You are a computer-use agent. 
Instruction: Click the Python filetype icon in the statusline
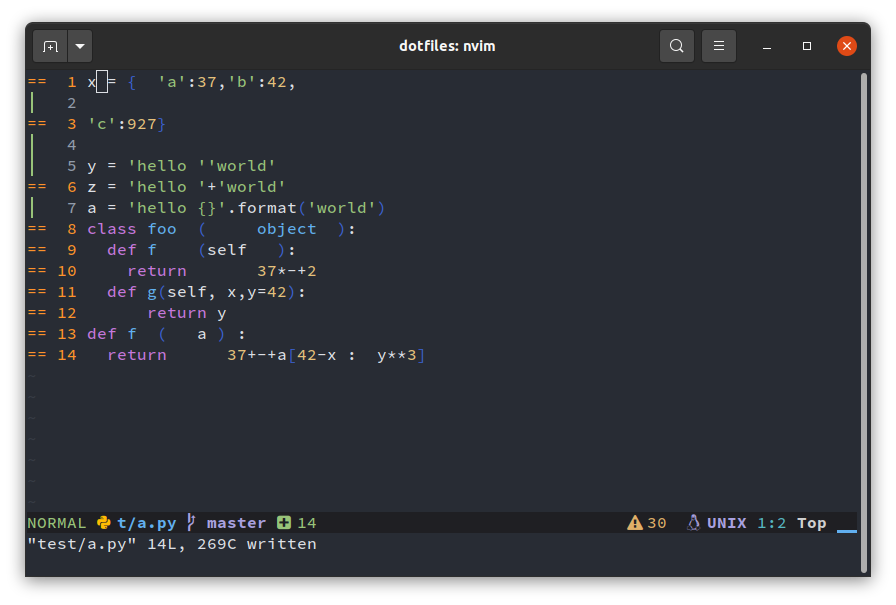(x=102, y=522)
